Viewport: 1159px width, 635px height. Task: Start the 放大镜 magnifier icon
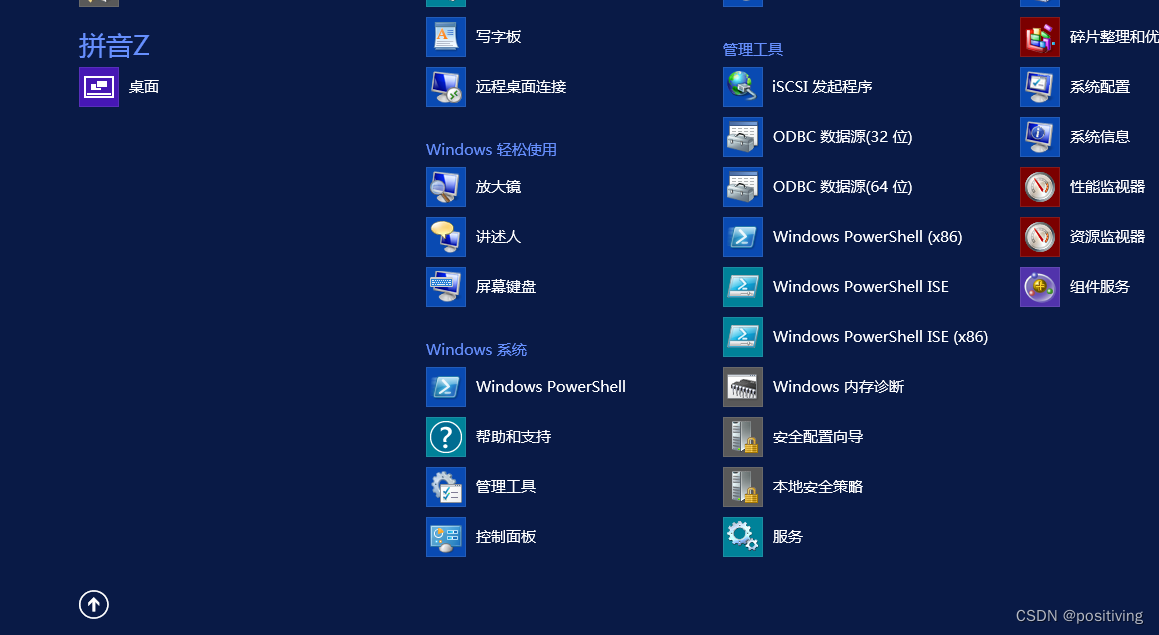point(446,186)
